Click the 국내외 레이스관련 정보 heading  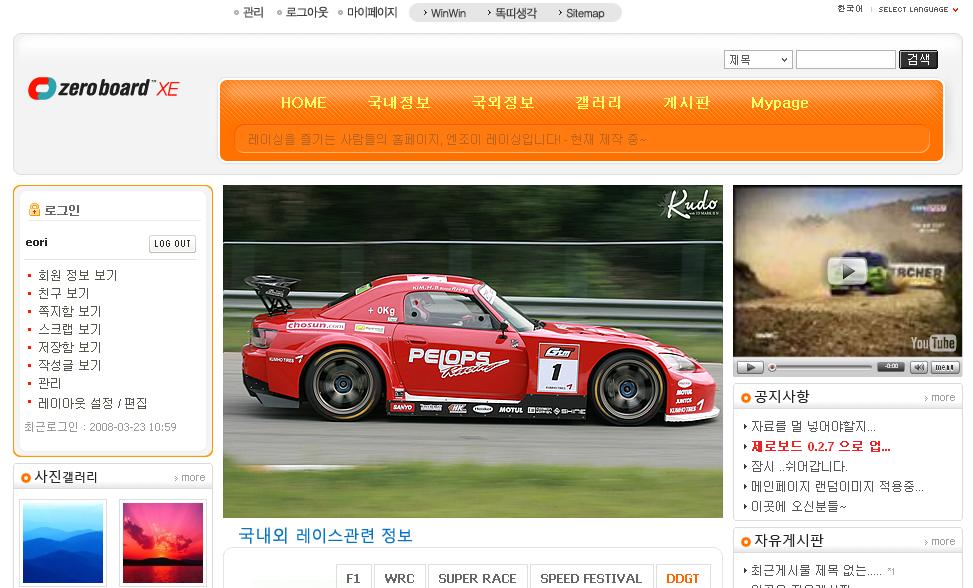[x=326, y=535]
